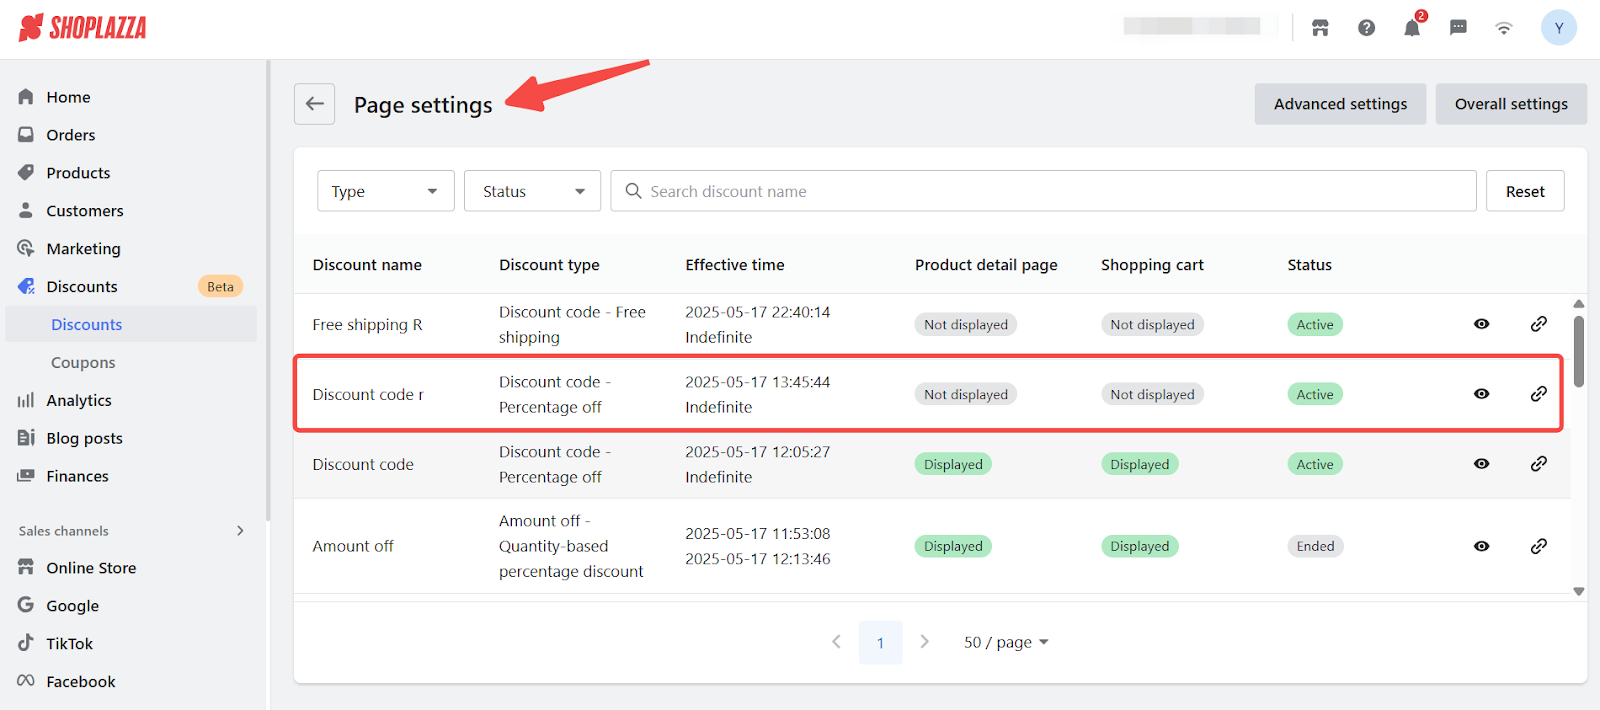This screenshot has width=1600, height=710.
Task: Click the discount table vertical scrollbar
Action: pyautogui.click(x=1578, y=351)
